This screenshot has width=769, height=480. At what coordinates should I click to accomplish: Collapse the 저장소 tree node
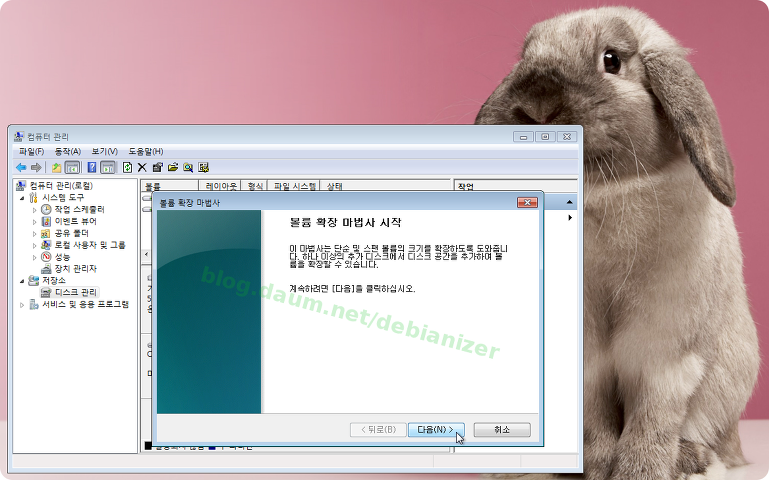(22, 281)
